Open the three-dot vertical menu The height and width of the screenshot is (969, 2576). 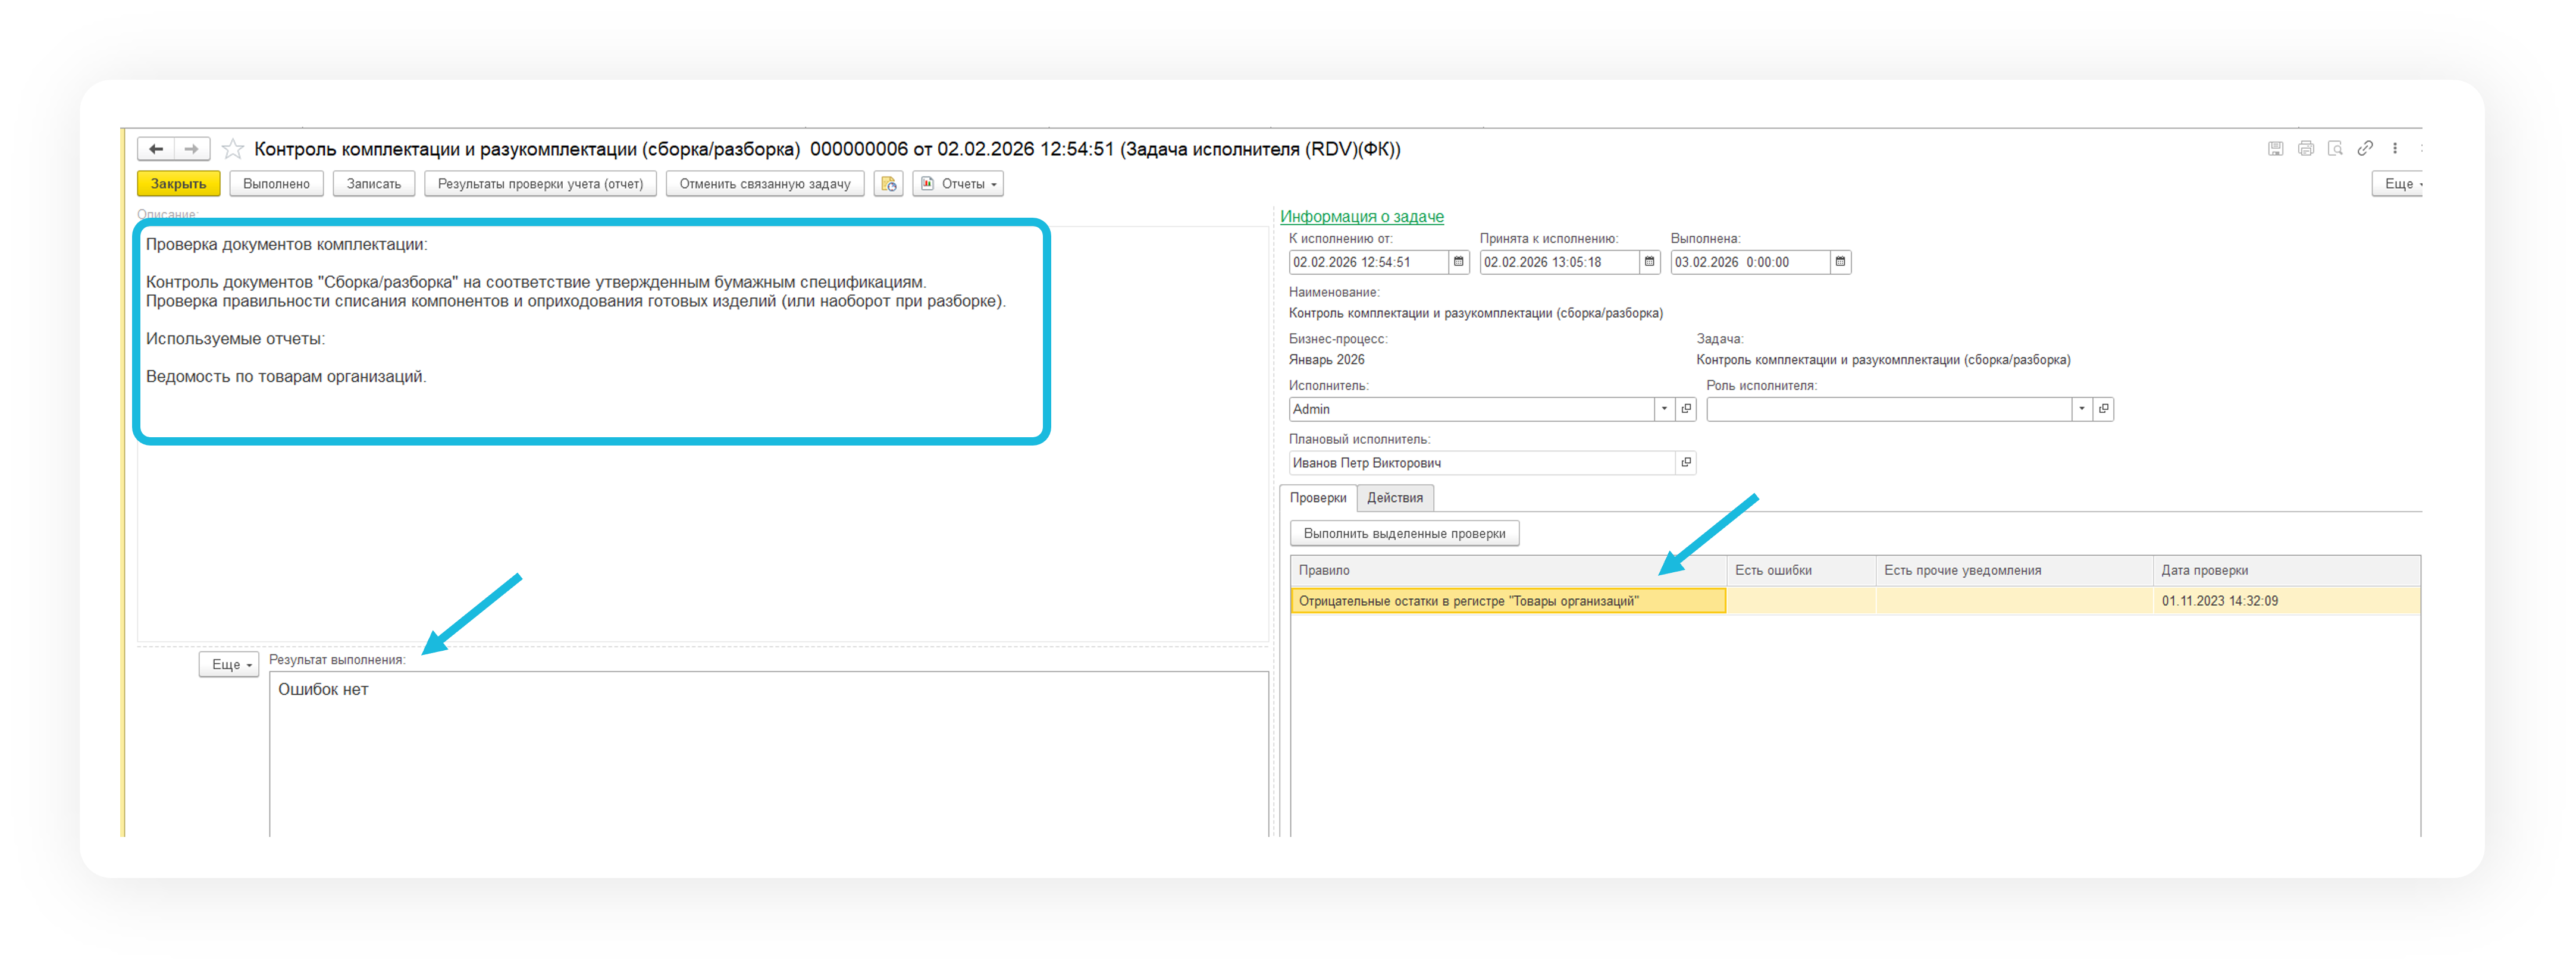point(2395,149)
